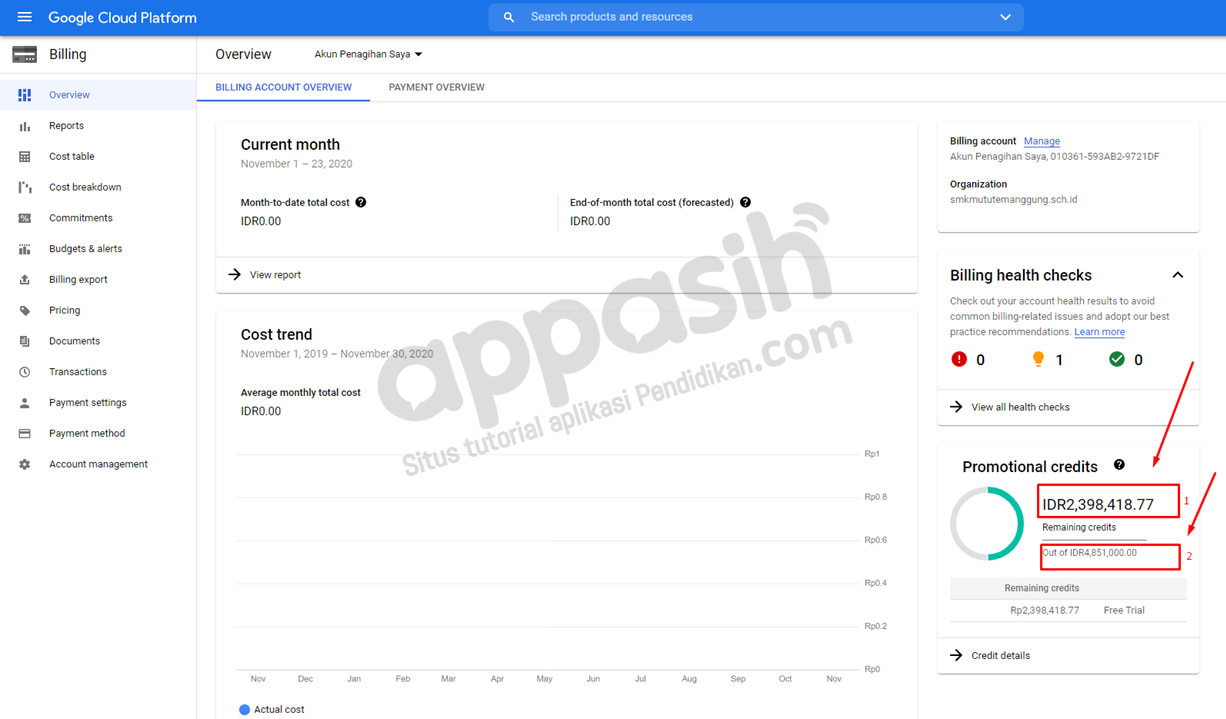Click the search magnifier icon
The height and width of the screenshot is (719, 1226).
(509, 17)
